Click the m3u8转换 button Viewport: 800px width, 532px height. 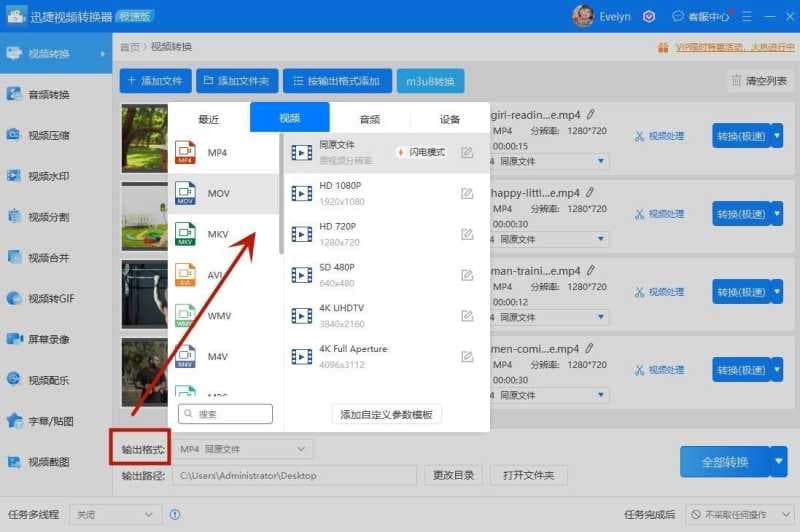coord(431,81)
